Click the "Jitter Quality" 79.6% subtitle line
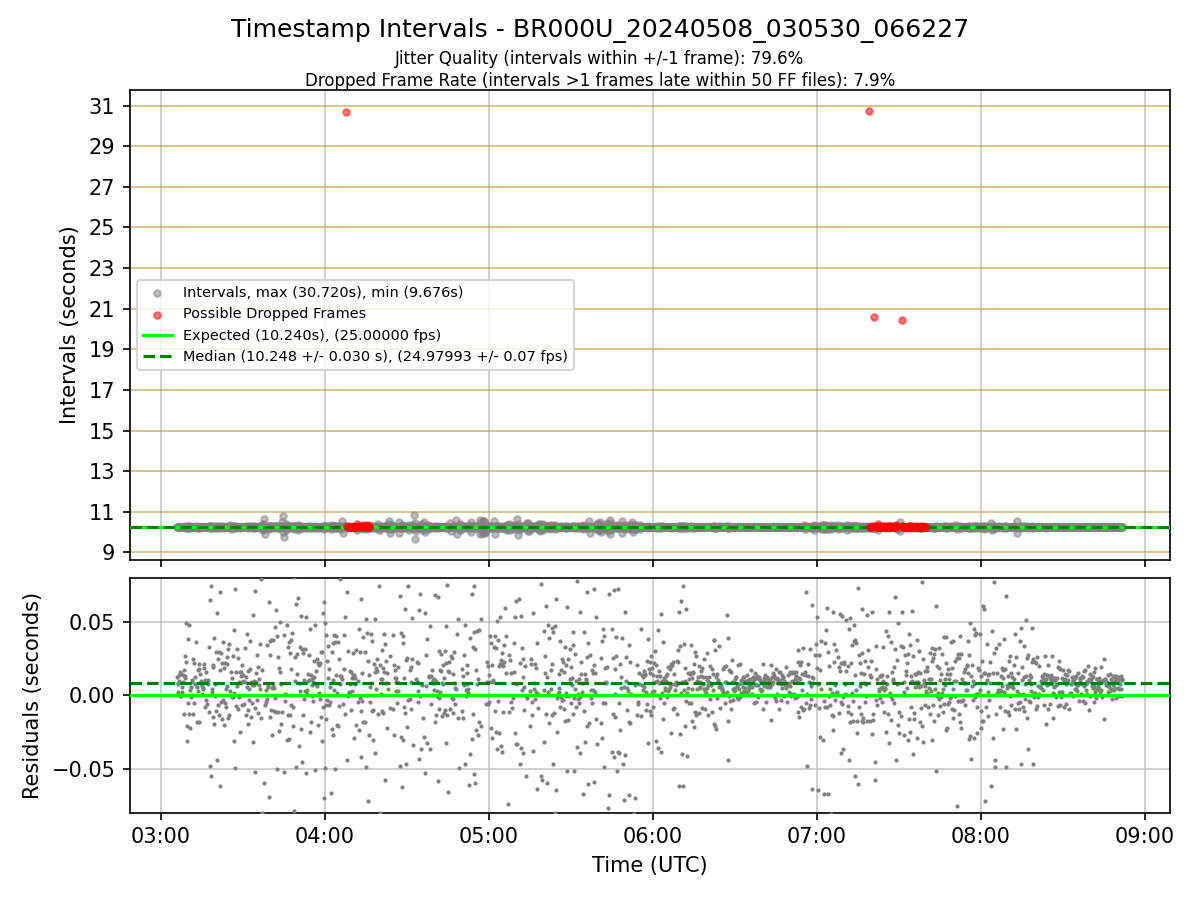The width and height of the screenshot is (1200, 900). point(599,59)
